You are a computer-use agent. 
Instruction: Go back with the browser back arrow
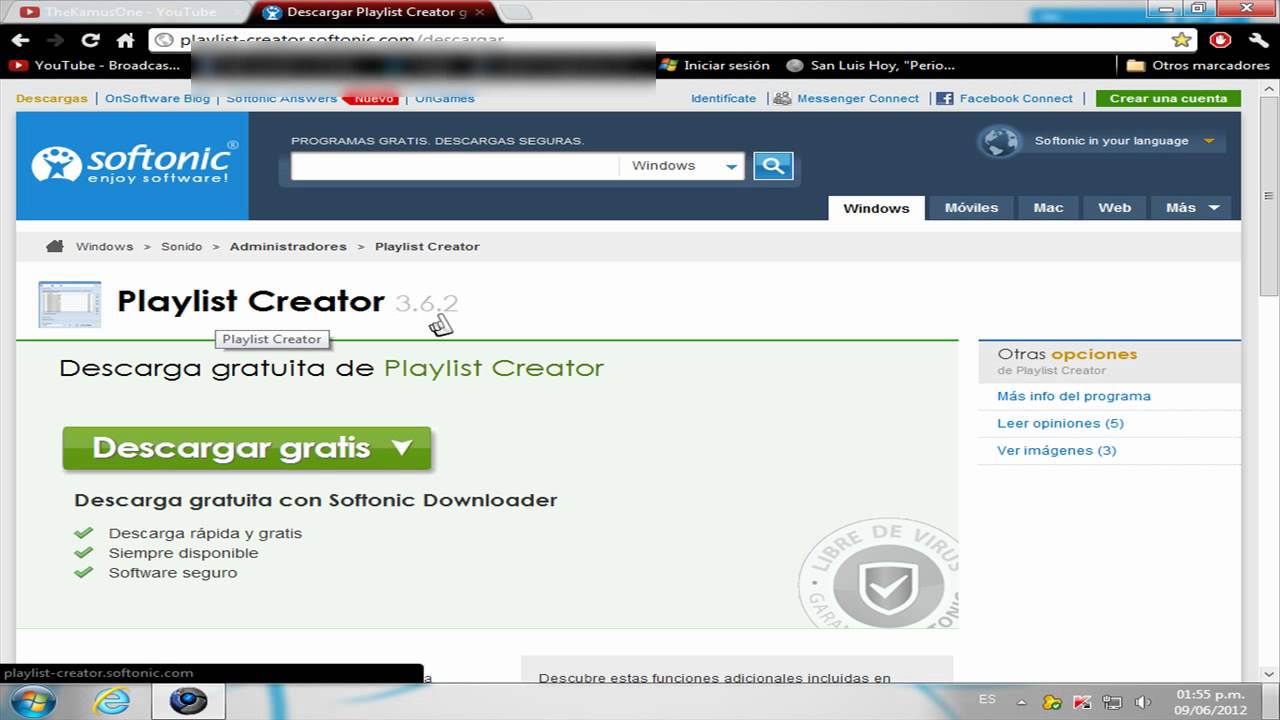coord(20,40)
